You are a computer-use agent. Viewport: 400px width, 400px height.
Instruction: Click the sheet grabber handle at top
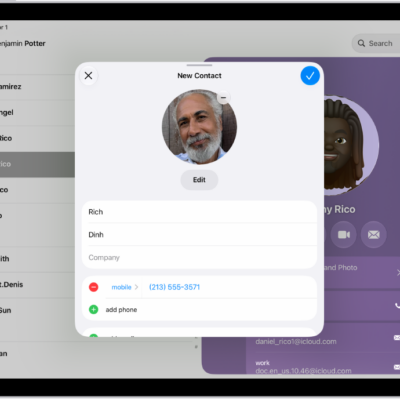coord(199,65)
